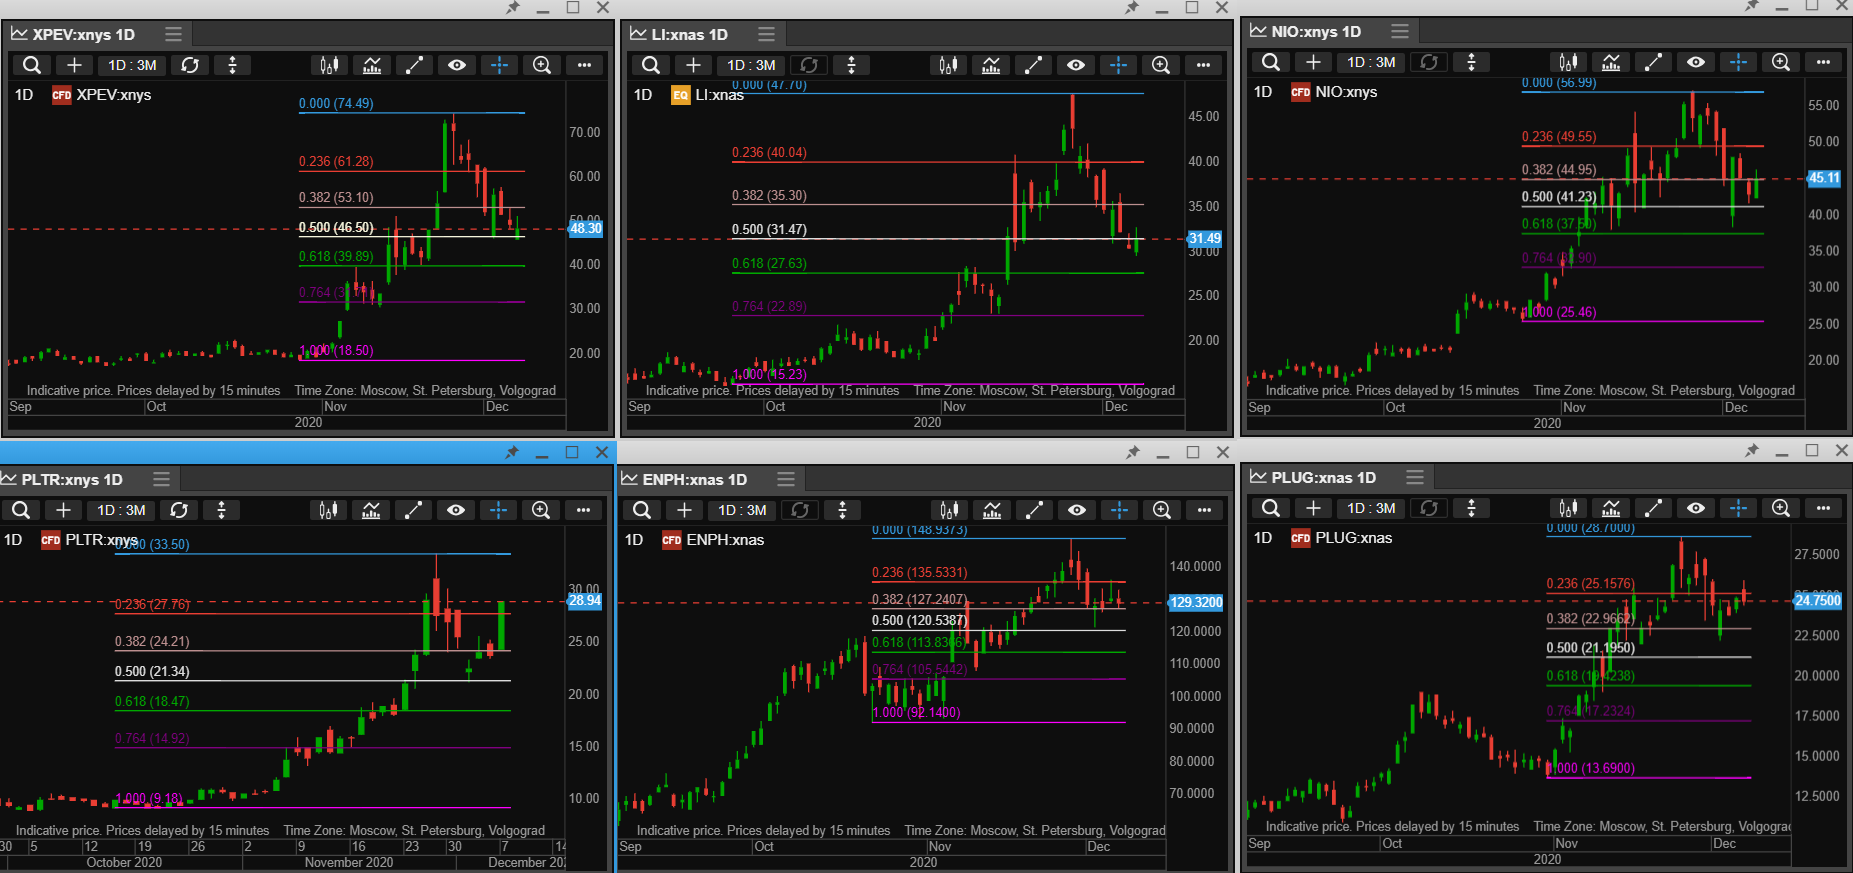
Task: Toggle eye visibility in NIO chart
Action: [x=1696, y=62]
